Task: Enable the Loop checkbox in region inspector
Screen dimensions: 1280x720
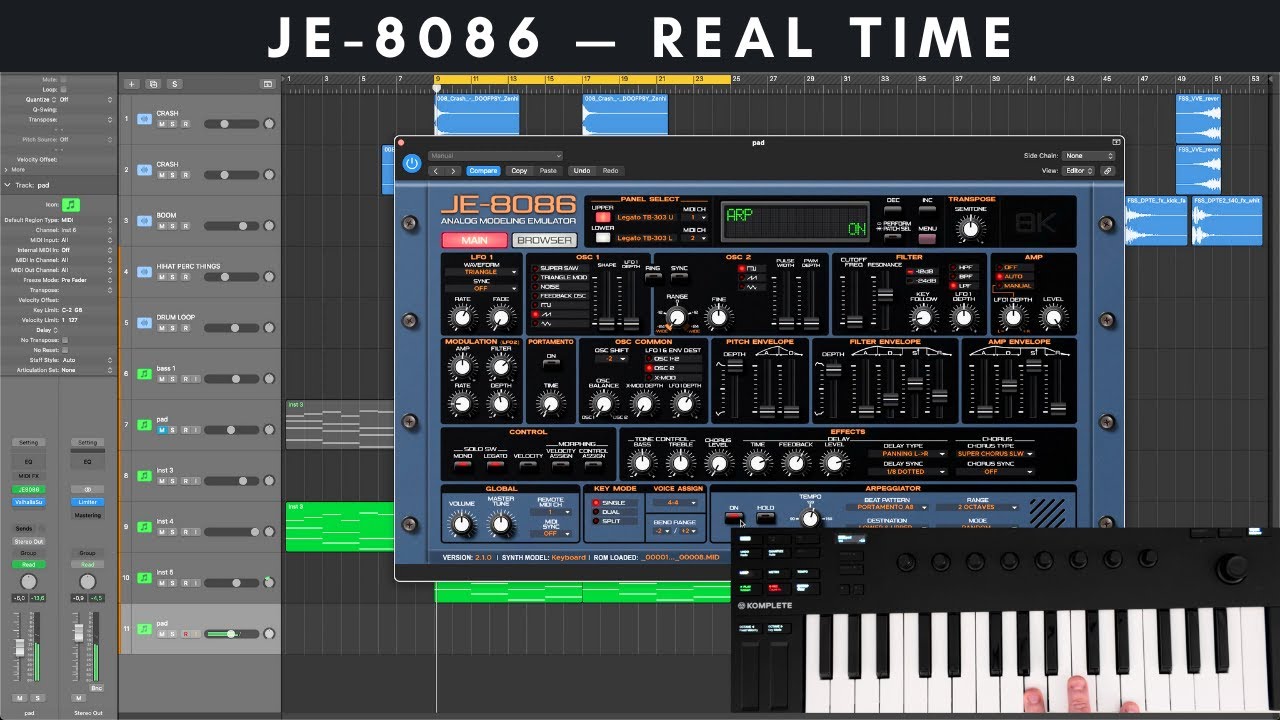Action: [x=64, y=89]
